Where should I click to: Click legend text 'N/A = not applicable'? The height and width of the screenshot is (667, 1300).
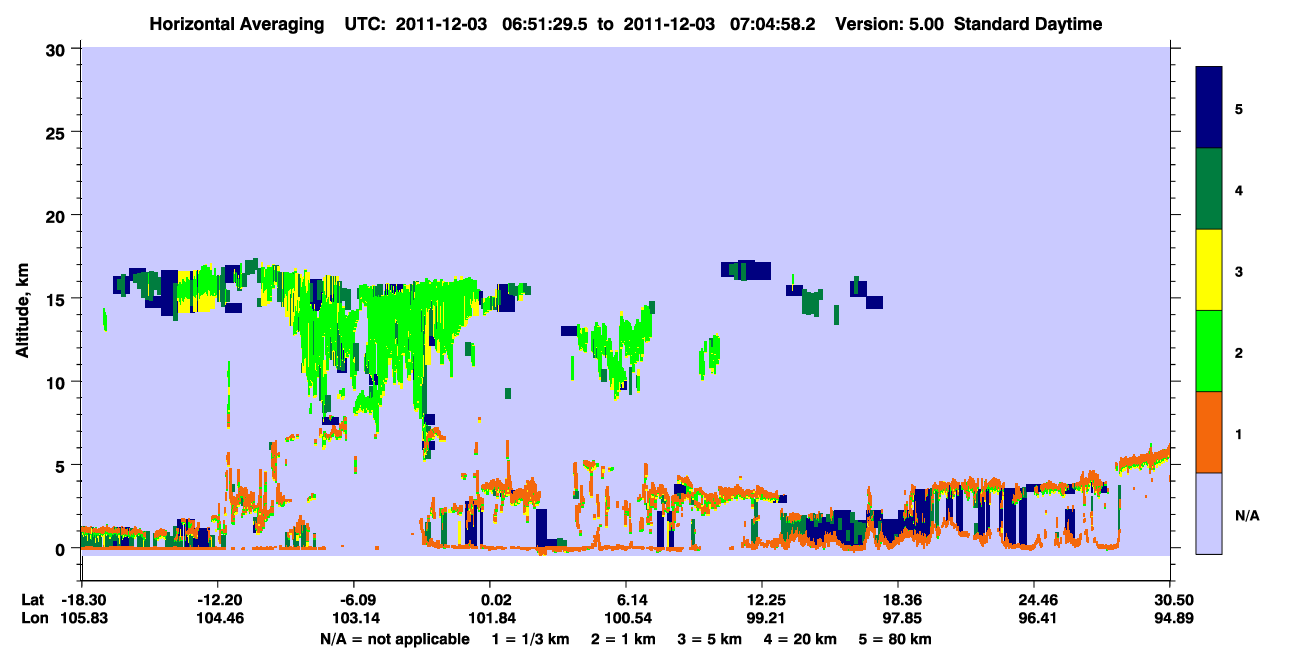tap(394, 639)
